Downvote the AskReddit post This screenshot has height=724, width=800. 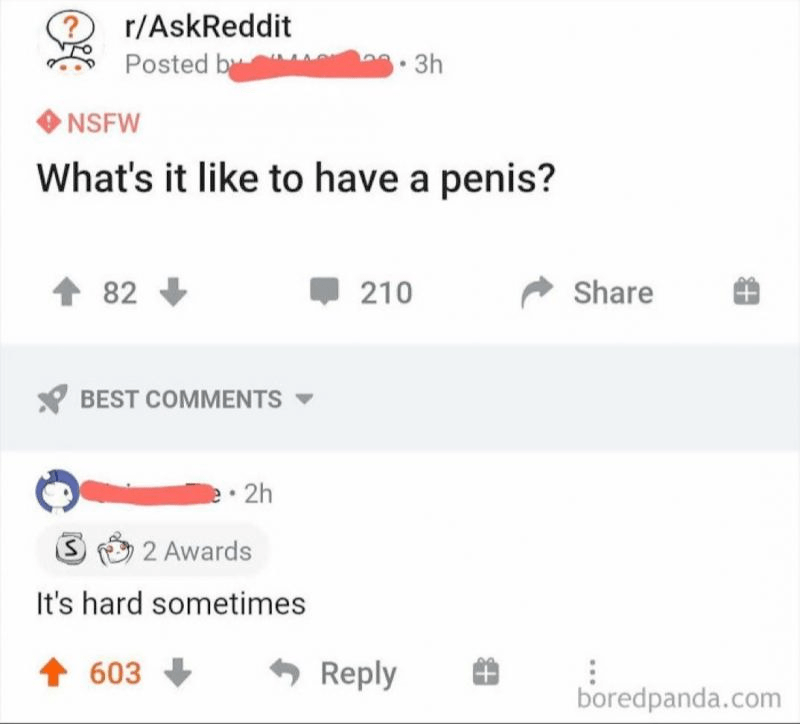point(173,292)
